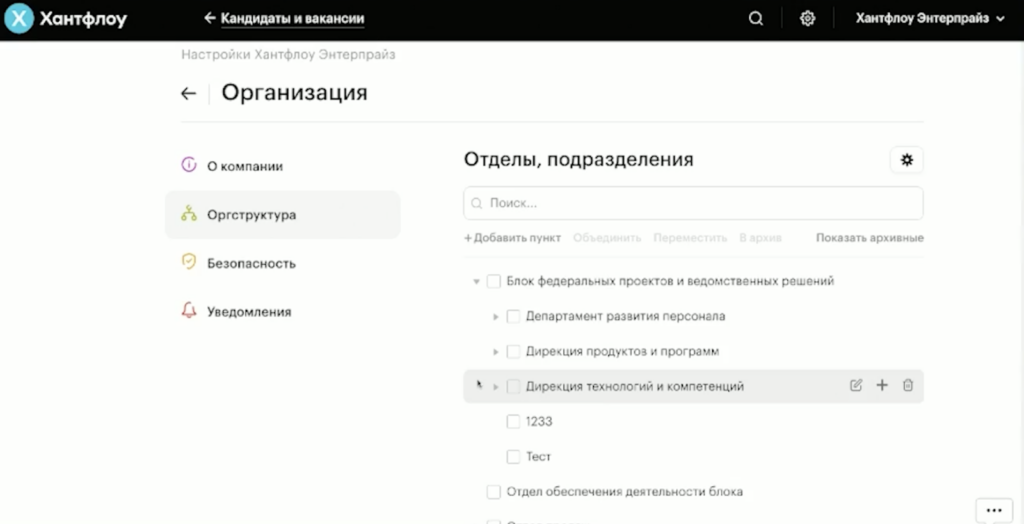Image resolution: width=1024 pixels, height=524 pixels.
Task: Click magnifier icon inside Поиск field
Action: [x=477, y=203]
